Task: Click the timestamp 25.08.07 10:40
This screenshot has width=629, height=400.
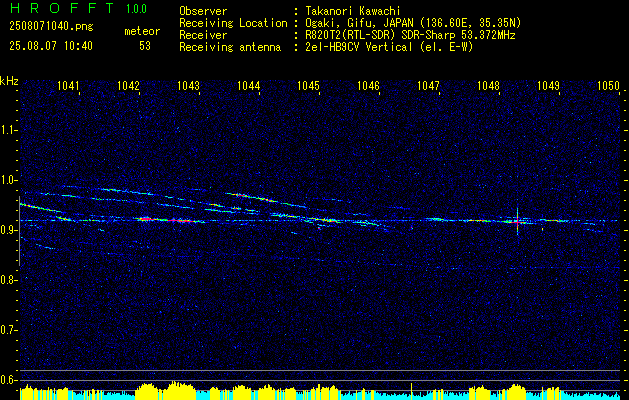Action: [51, 46]
